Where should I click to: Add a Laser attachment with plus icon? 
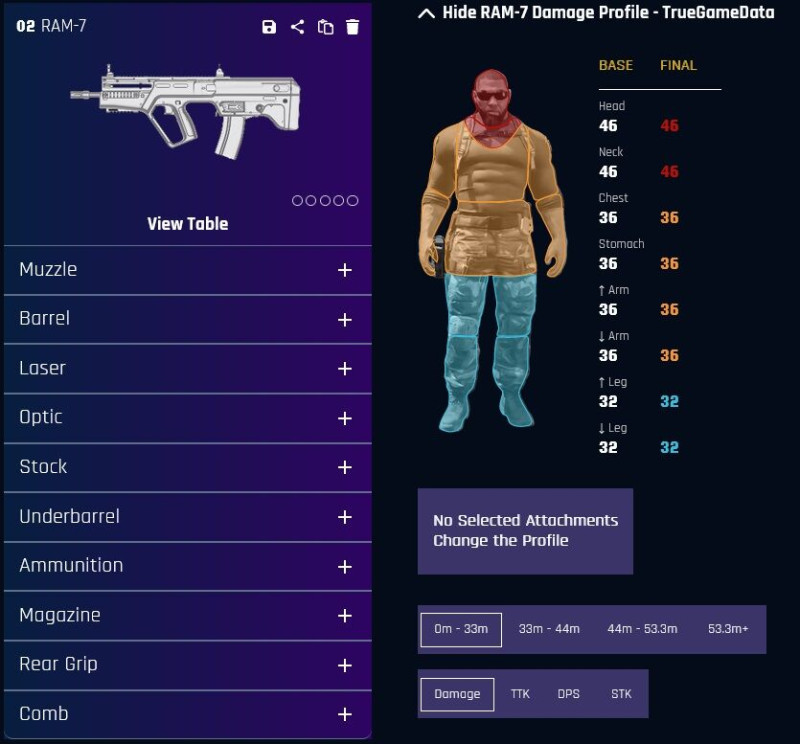(345, 368)
